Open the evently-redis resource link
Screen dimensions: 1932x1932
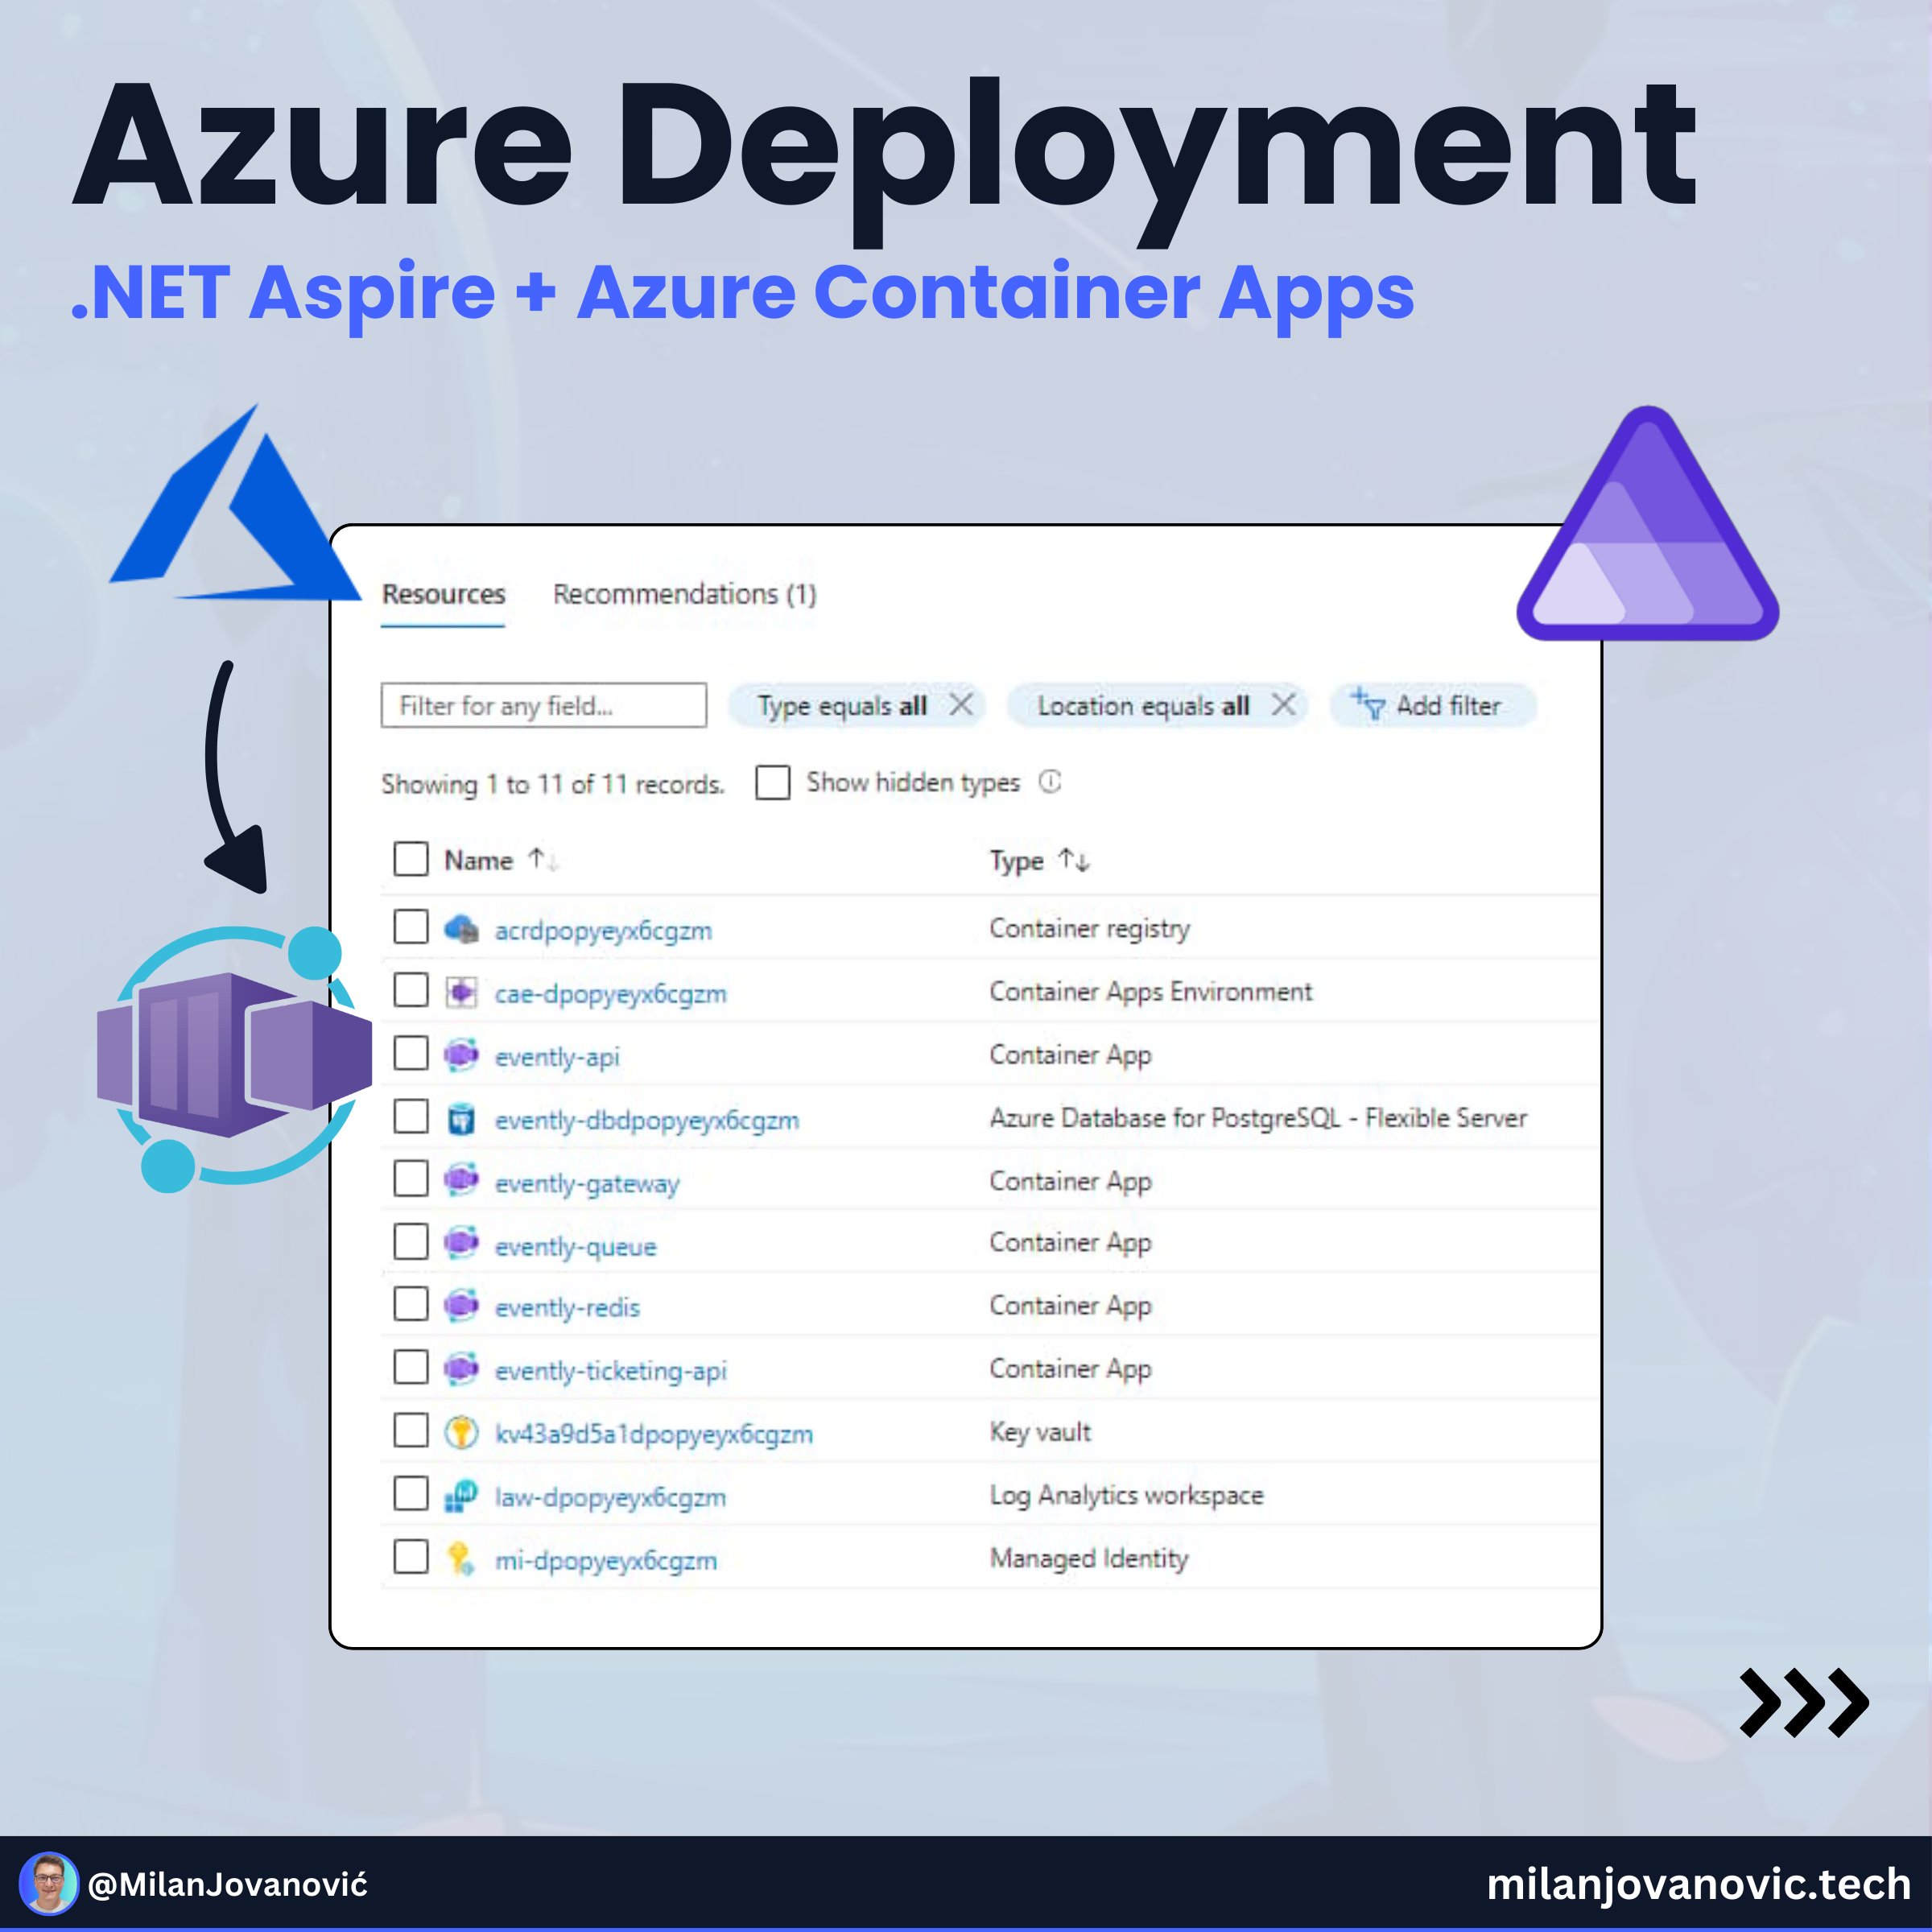tap(567, 1308)
